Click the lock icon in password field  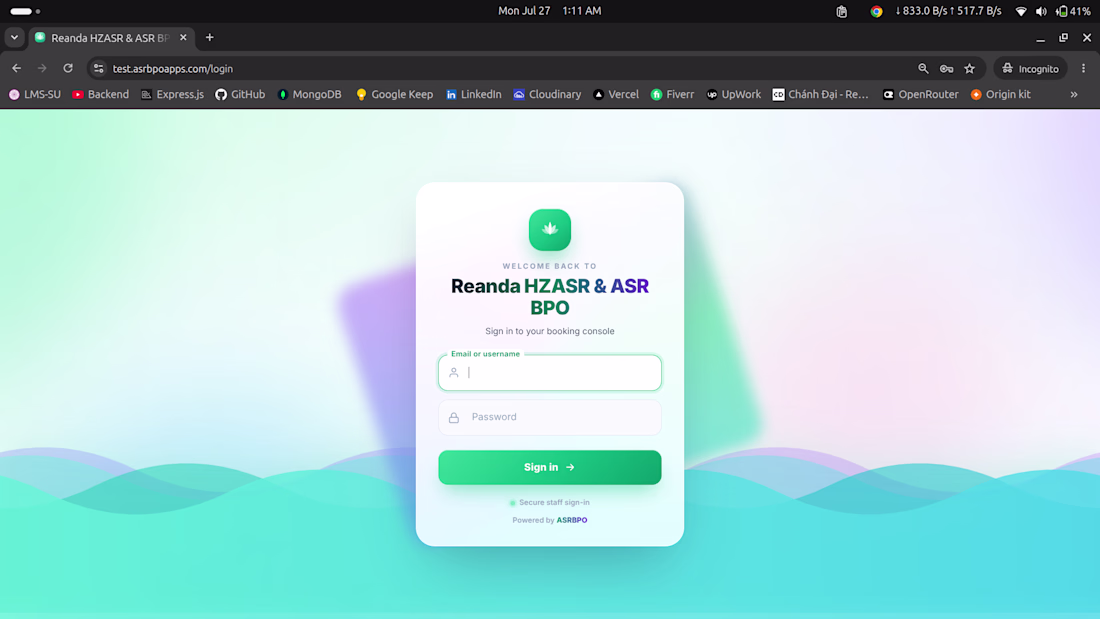click(454, 418)
